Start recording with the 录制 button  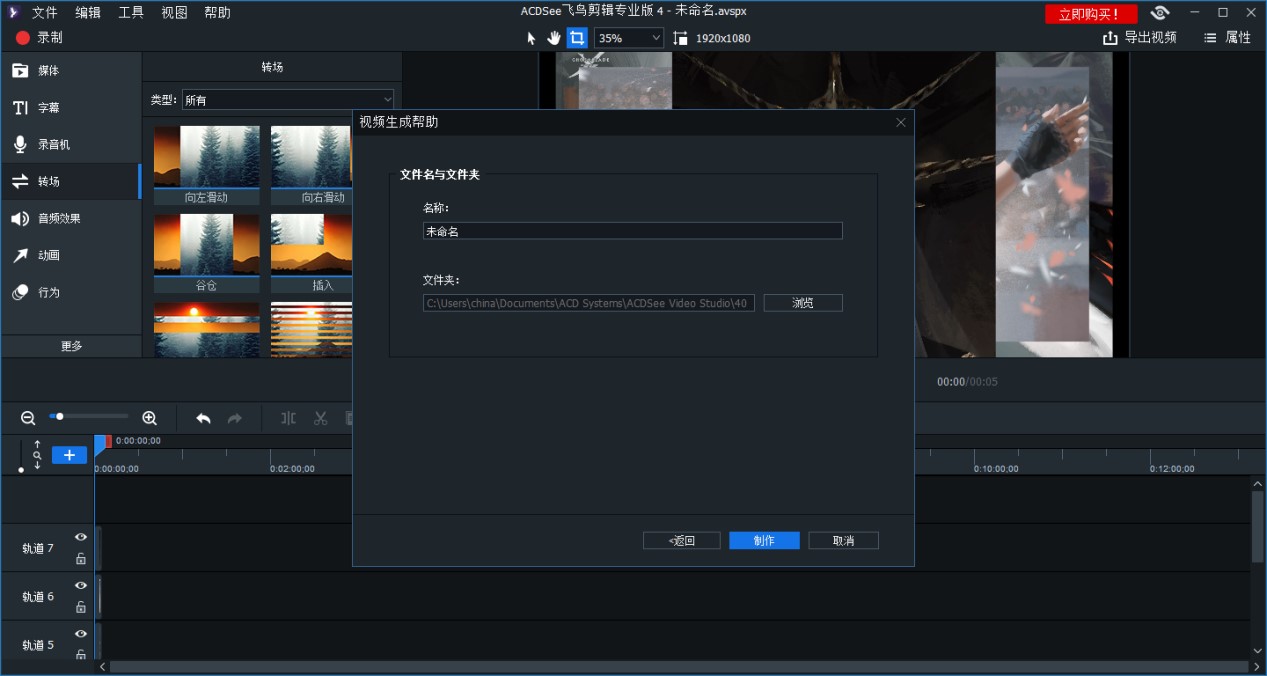click(x=39, y=38)
